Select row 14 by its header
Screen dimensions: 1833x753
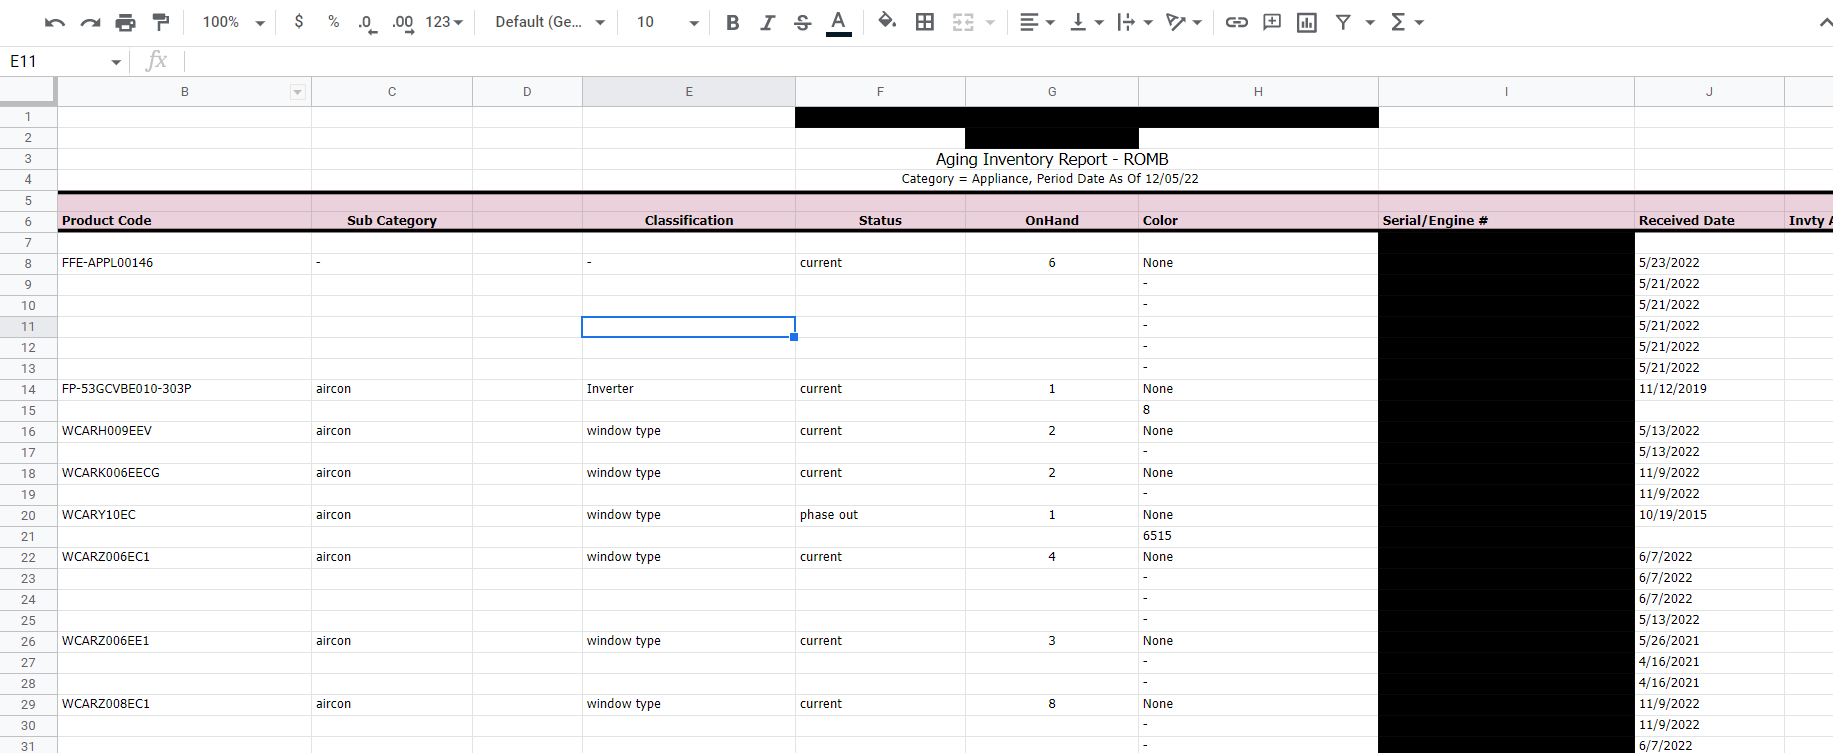click(x=28, y=389)
